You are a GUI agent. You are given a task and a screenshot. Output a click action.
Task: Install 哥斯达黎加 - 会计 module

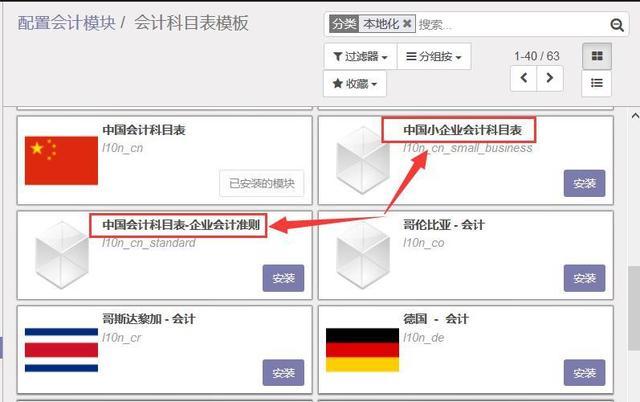tap(283, 373)
